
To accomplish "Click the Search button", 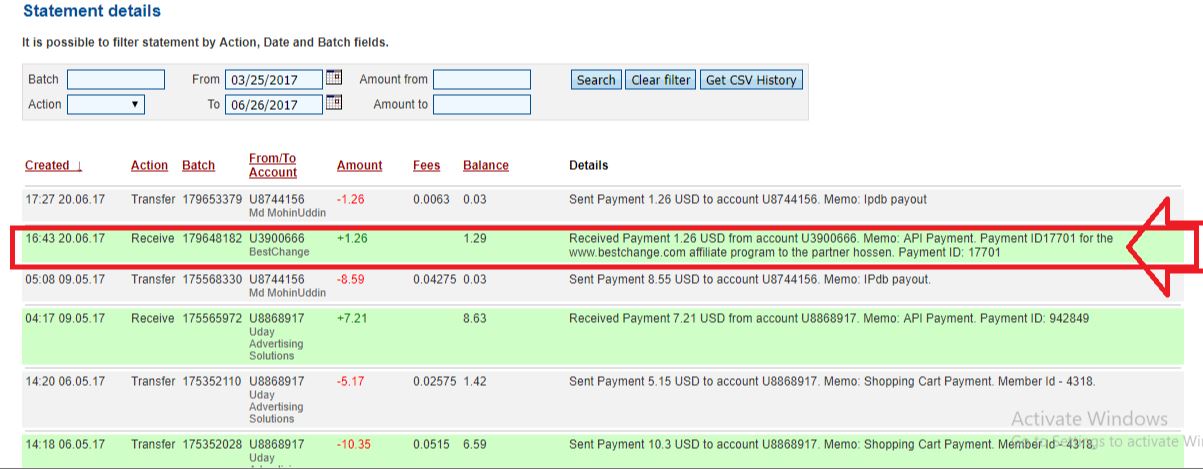I will [x=596, y=80].
